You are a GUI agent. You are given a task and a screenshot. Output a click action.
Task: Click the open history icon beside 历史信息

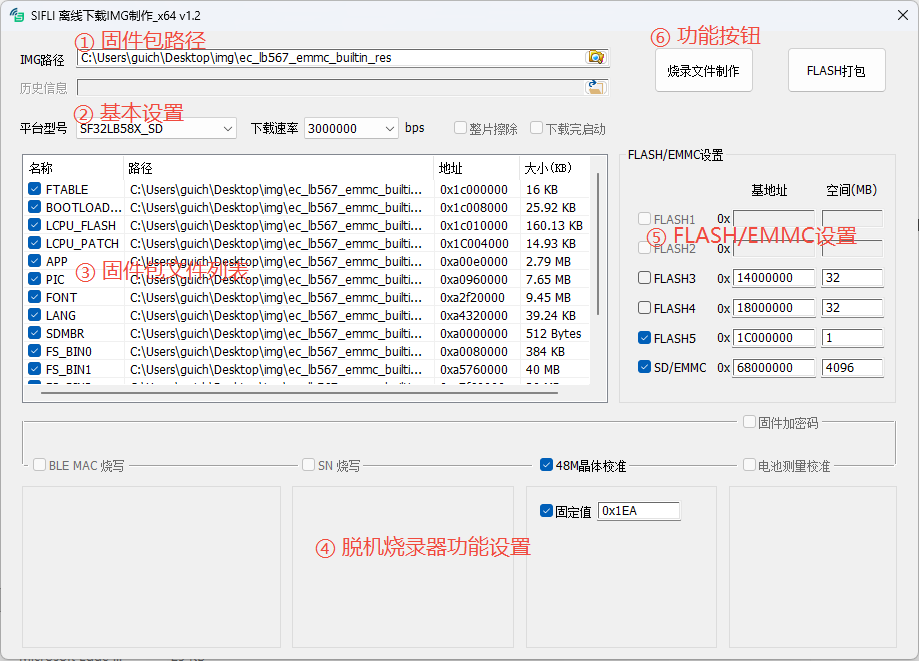pyautogui.click(x=596, y=86)
